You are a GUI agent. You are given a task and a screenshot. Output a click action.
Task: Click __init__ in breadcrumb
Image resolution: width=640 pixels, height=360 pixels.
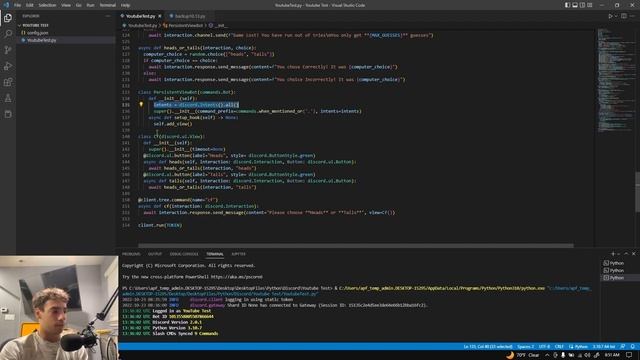220,25
